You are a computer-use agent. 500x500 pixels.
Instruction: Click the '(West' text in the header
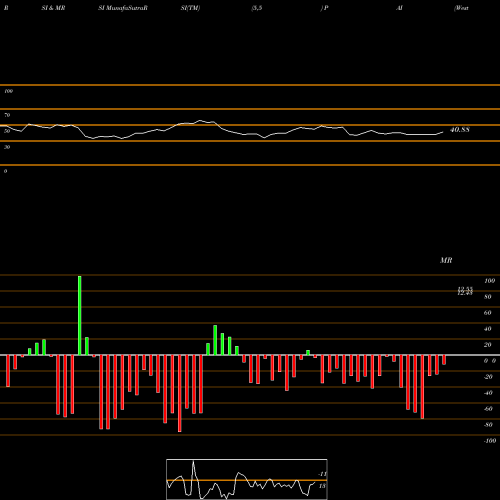[461, 8]
